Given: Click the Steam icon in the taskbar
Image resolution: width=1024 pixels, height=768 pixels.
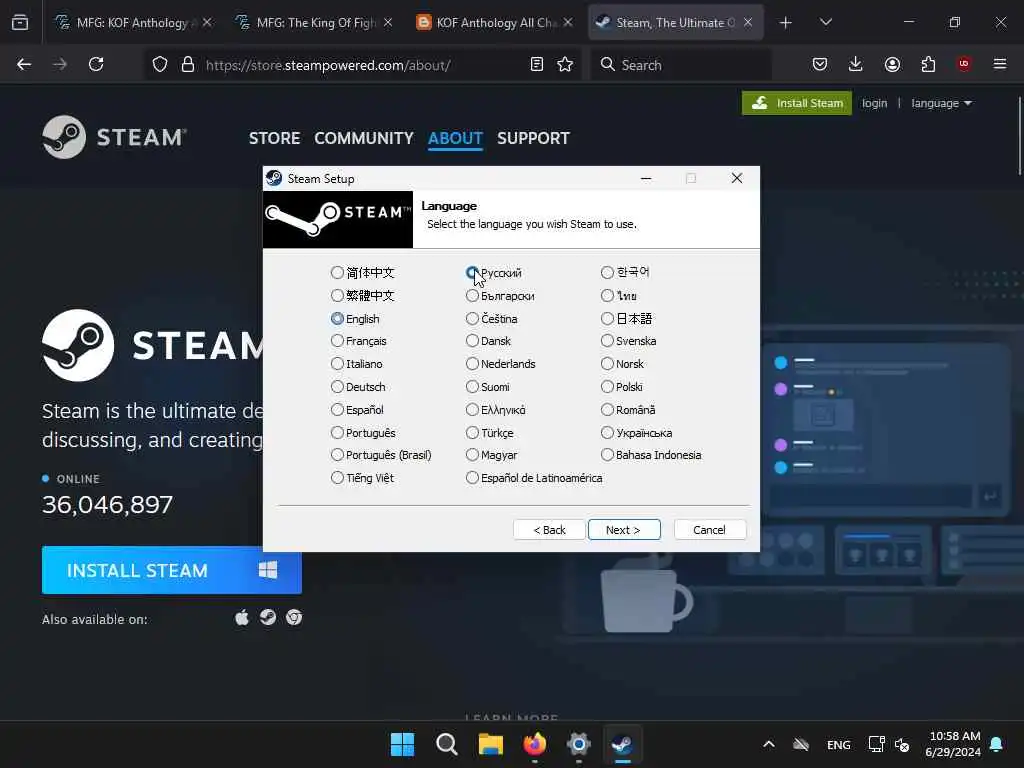Looking at the screenshot, I should coord(622,744).
